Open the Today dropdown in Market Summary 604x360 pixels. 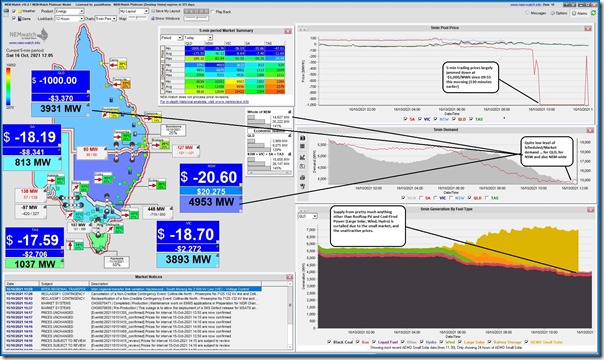198,38
